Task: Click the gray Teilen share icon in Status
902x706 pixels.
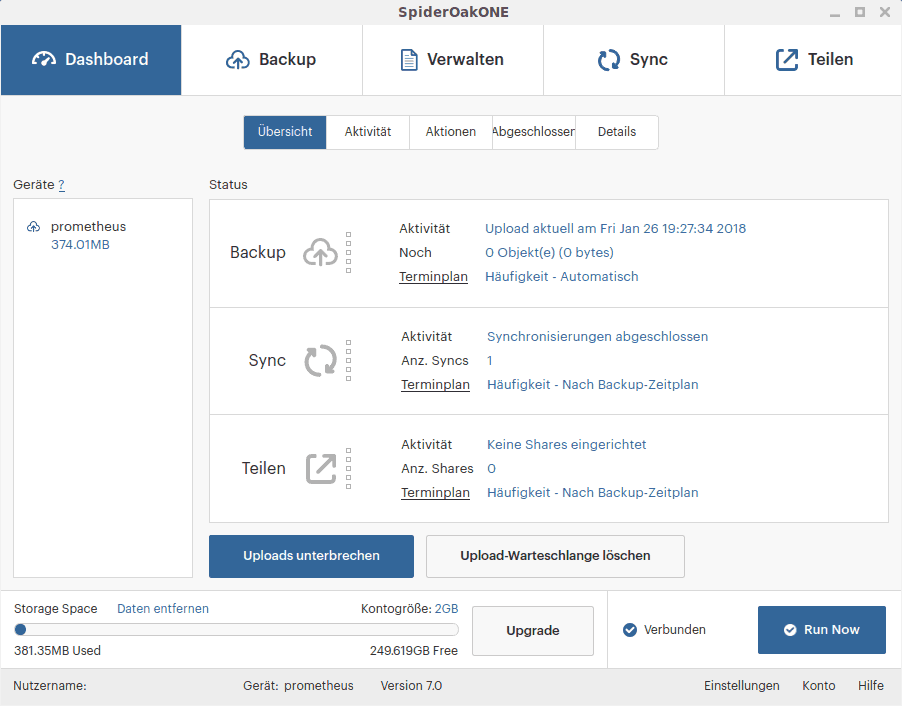Action: tap(320, 468)
